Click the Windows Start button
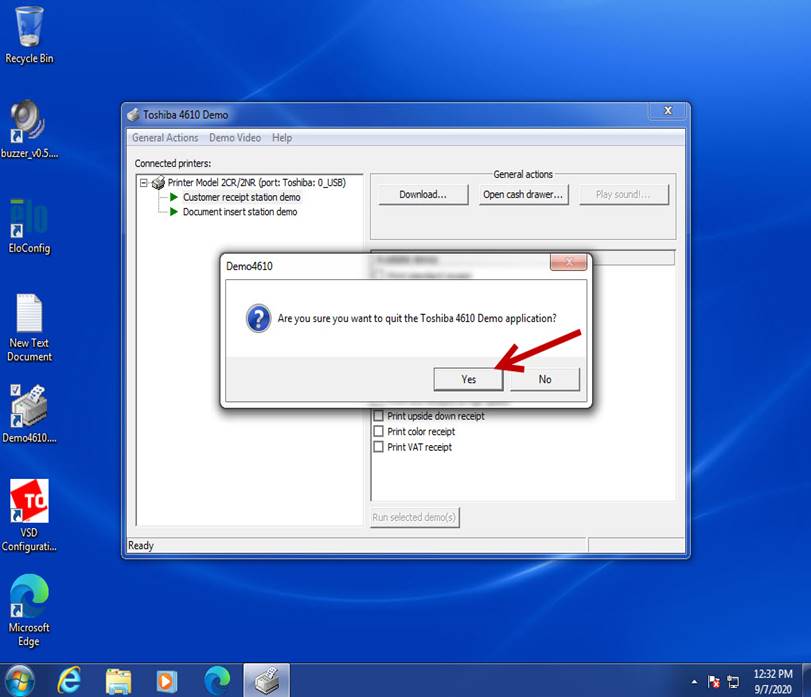The image size is (811, 697). point(19,680)
